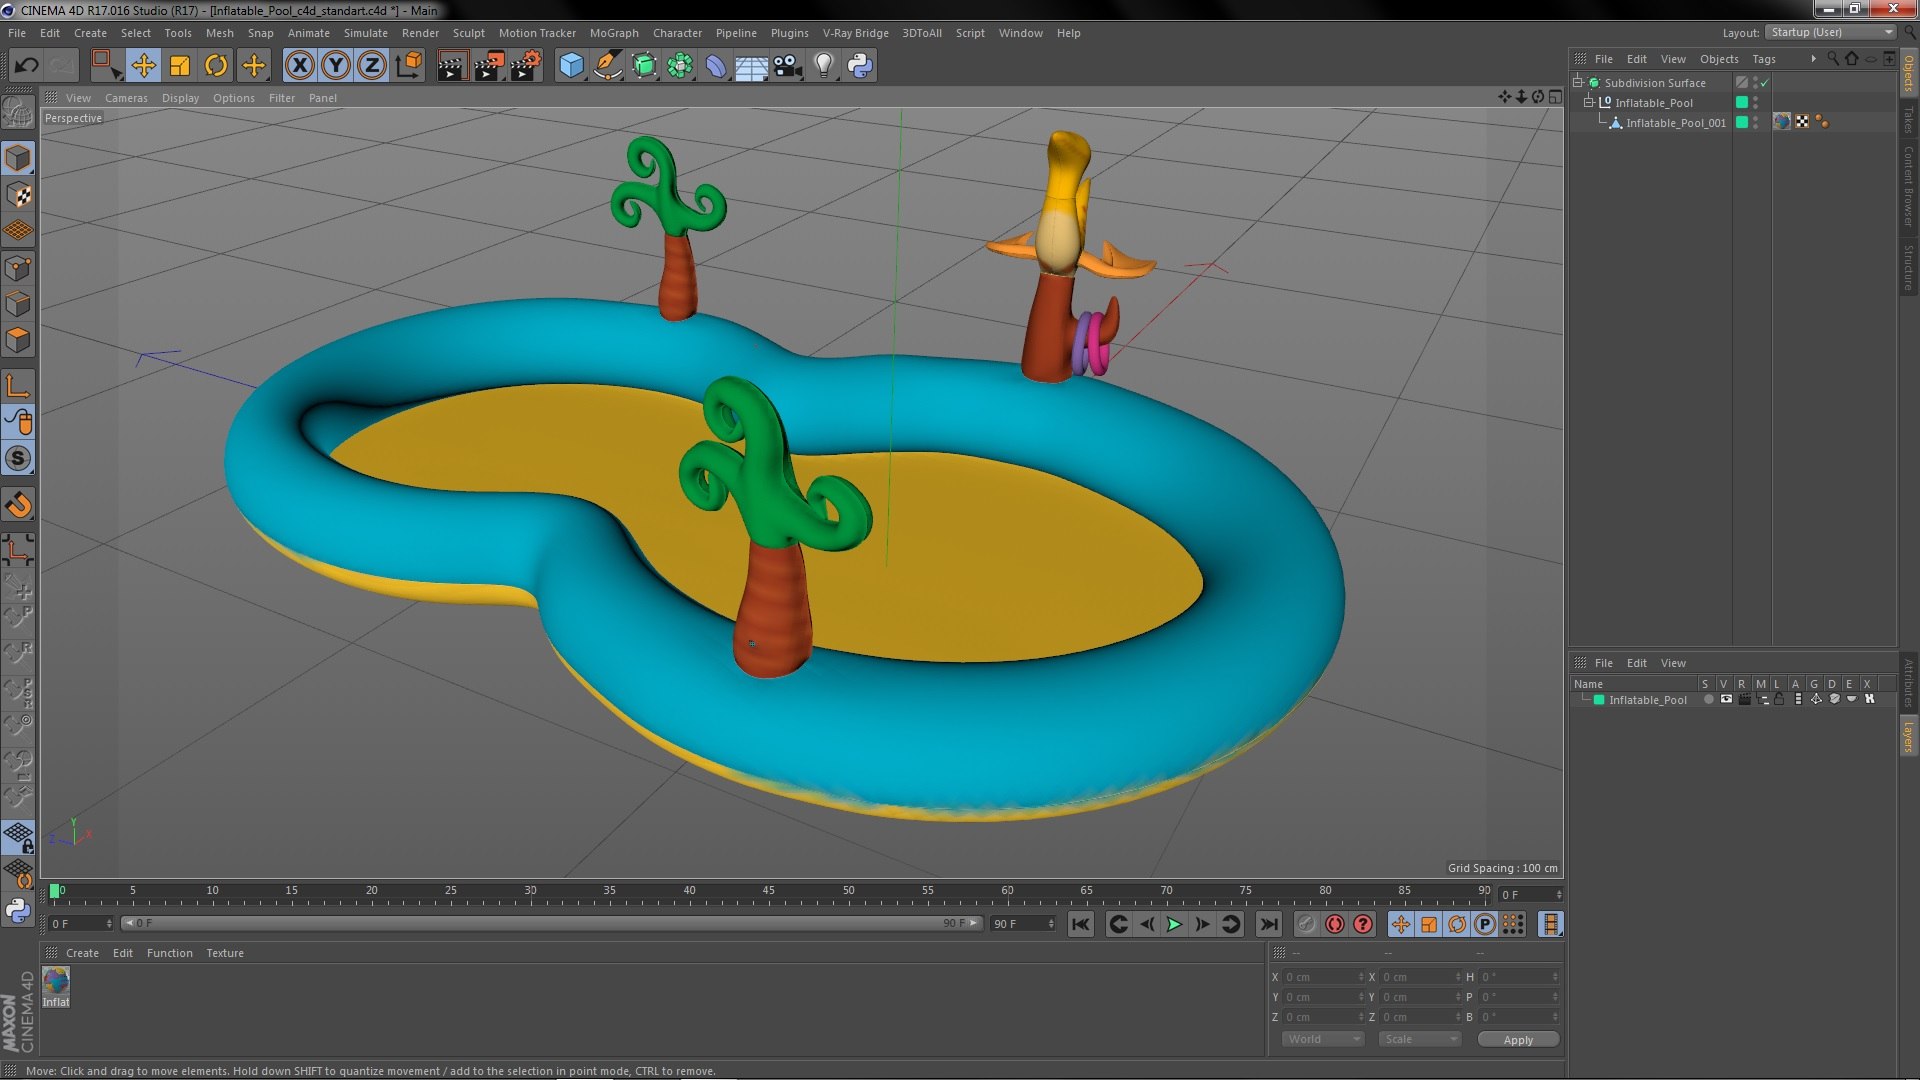Select the Scale tool in toolbar
The width and height of the screenshot is (1920, 1080).
tap(180, 66)
